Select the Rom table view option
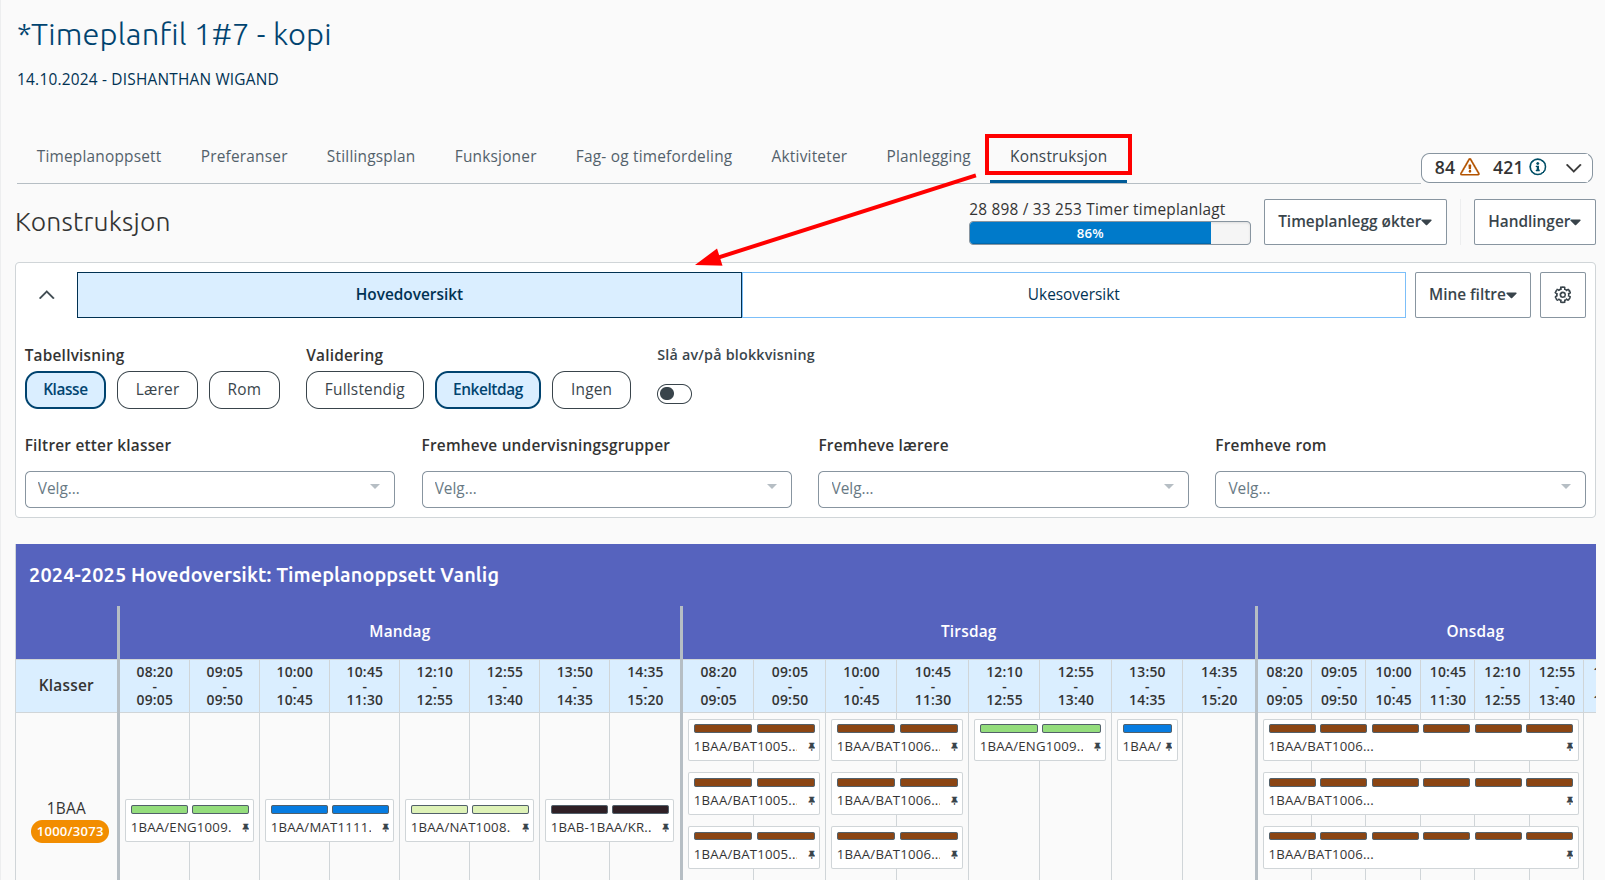 pyautogui.click(x=244, y=390)
